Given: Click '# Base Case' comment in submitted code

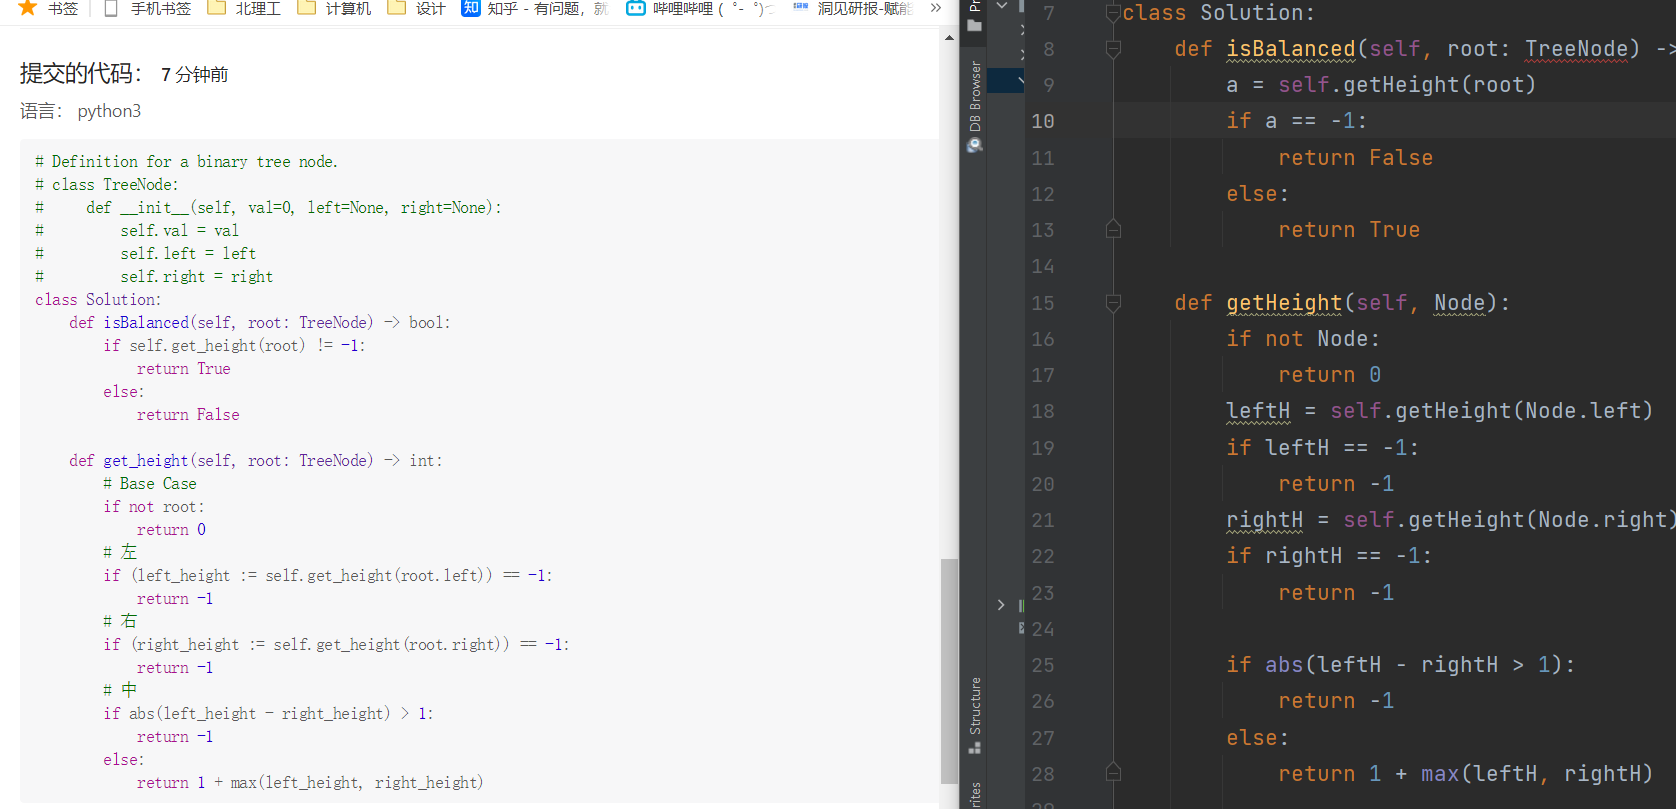Looking at the screenshot, I should [x=150, y=484].
